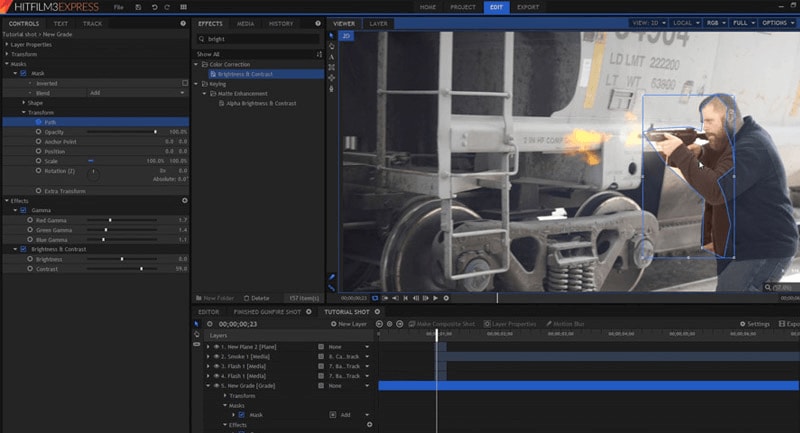Click the New Layer button
The width and height of the screenshot is (800, 433).
pyautogui.click(x=350, y=324)
